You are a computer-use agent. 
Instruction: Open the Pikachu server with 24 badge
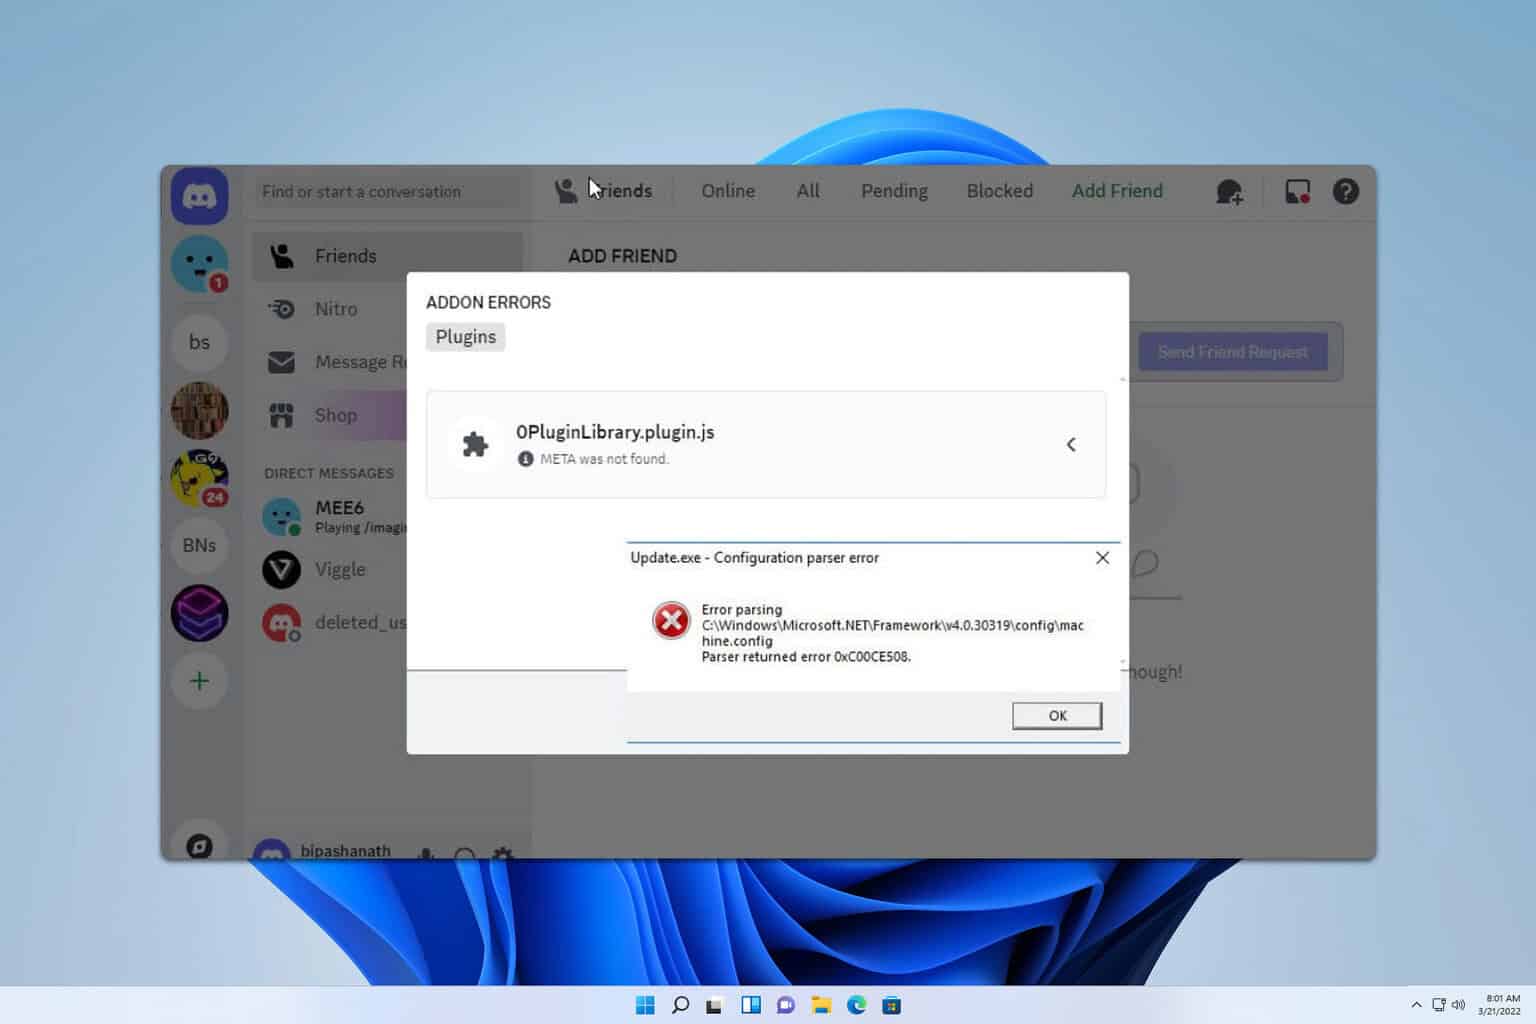(199, 478)
